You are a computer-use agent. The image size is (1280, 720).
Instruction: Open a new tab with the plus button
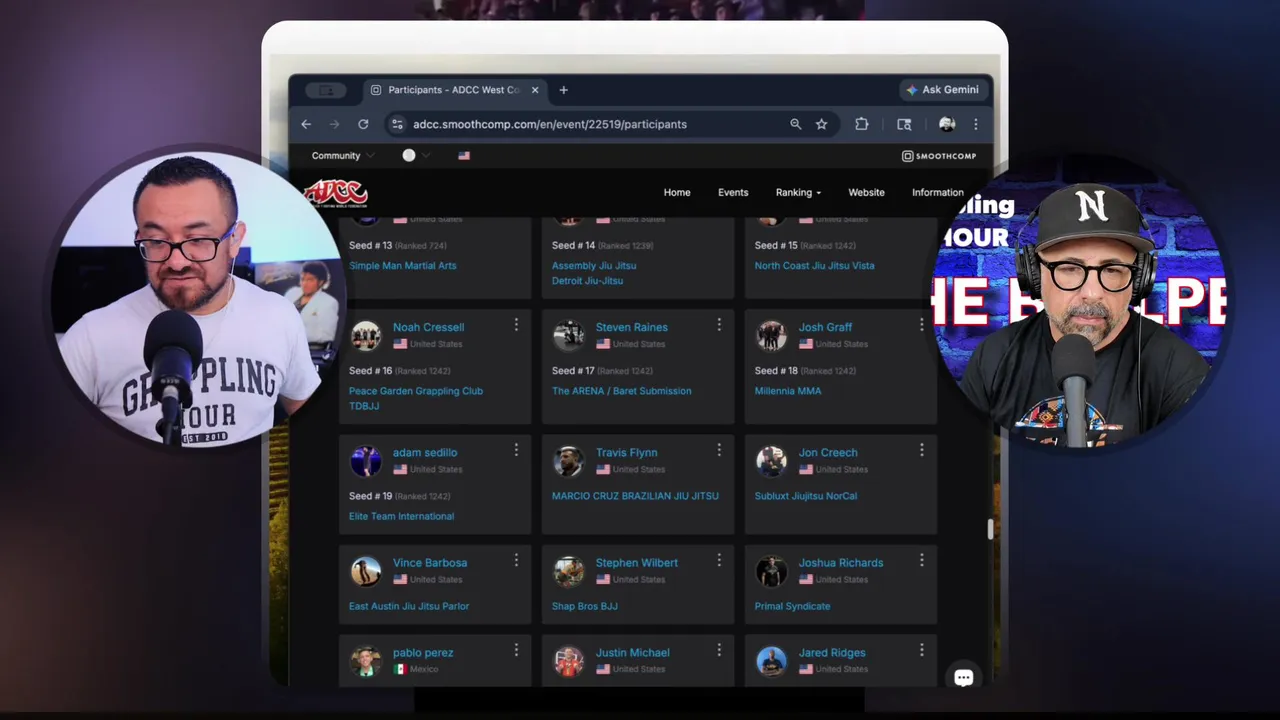563,90
